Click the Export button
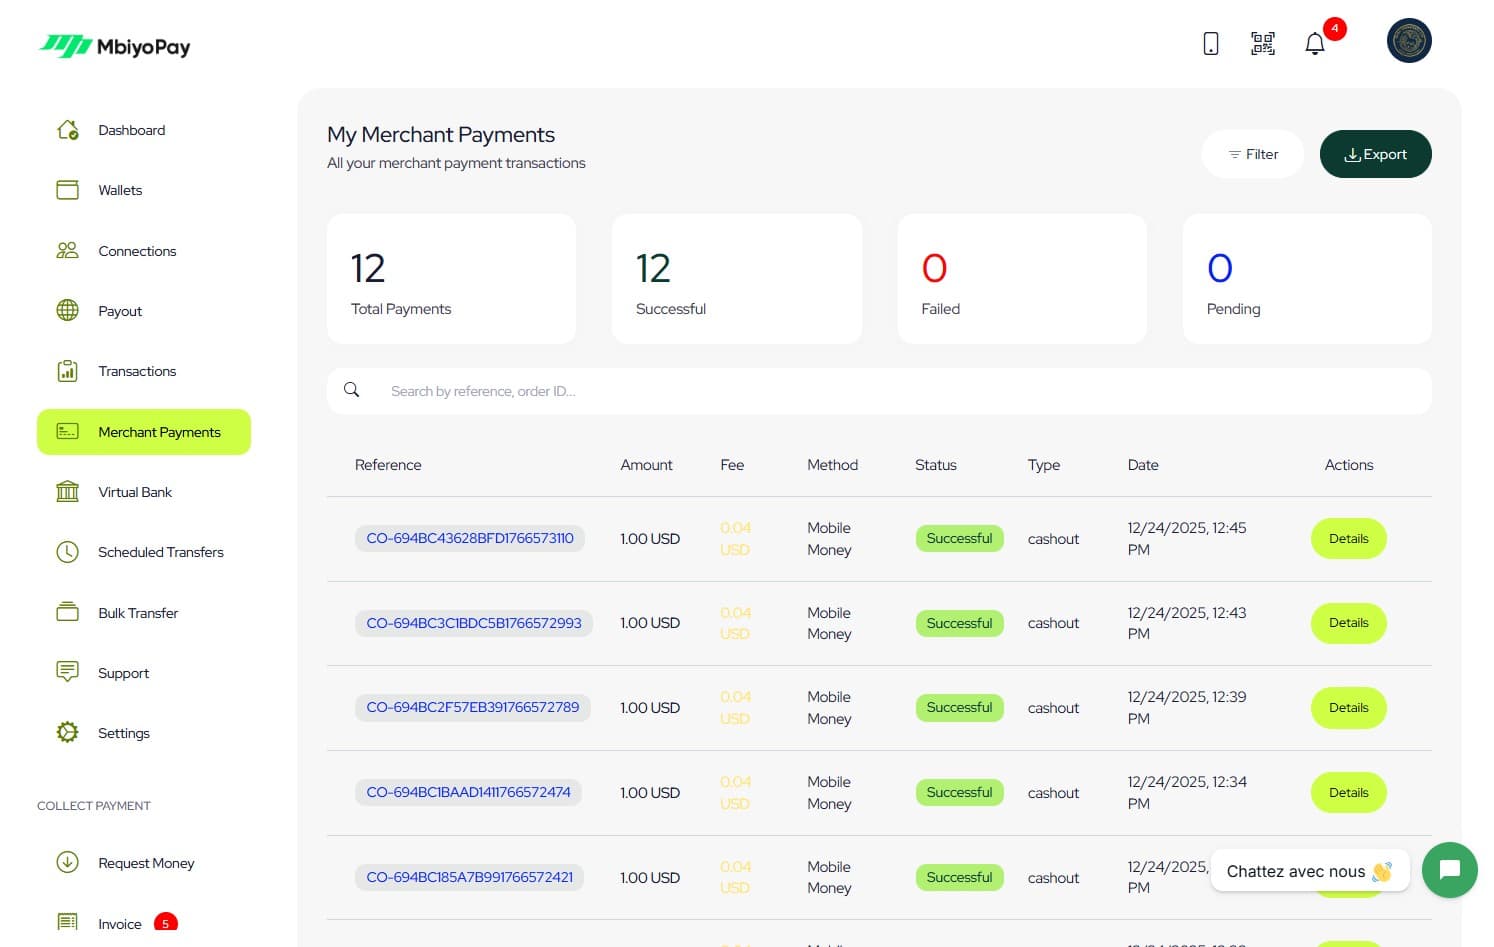Image resolution: width=1494 pixels, height=947 pixels. [1375, 154]
